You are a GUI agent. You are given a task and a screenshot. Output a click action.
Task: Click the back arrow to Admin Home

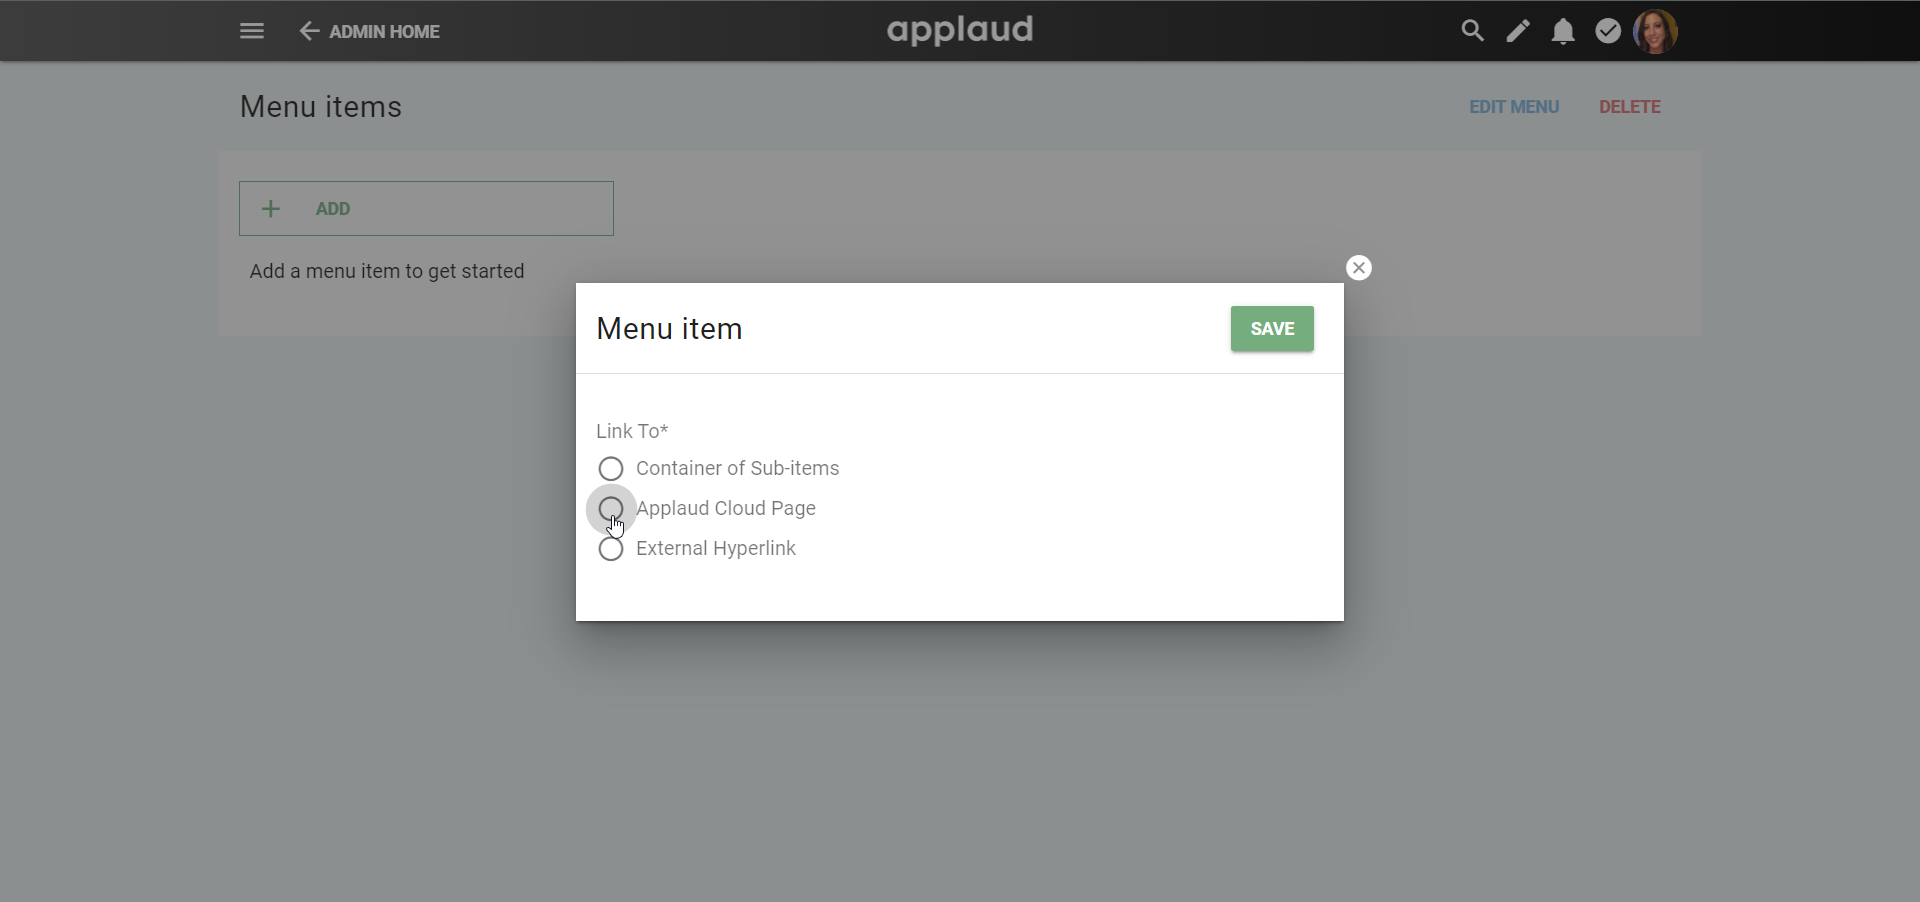(309, 31)
